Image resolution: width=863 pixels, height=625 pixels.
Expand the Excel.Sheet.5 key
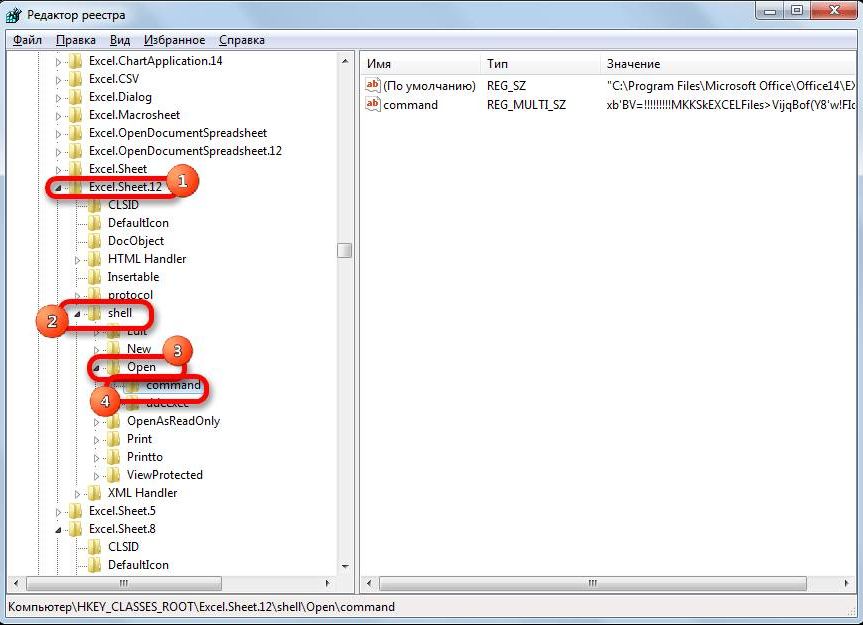tap(58, 512)
